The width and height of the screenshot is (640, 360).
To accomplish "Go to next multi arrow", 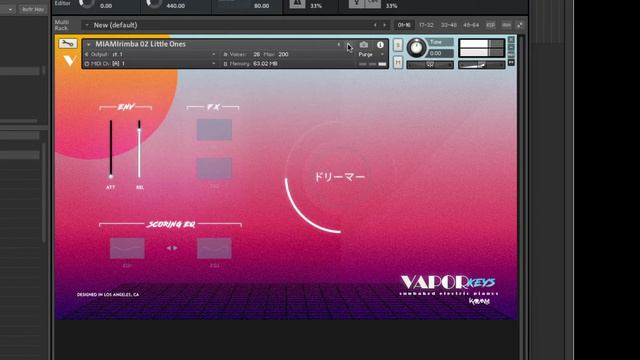I will [384, 25].
